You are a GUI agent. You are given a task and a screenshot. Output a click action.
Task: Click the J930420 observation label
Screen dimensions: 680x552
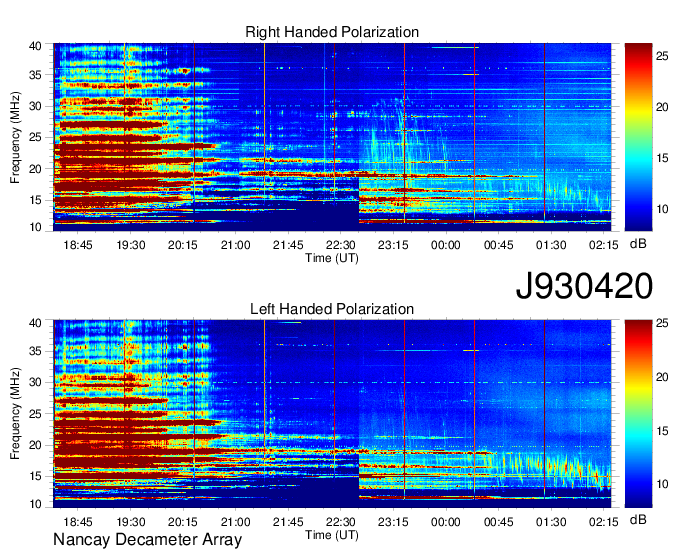coord(584,286)
